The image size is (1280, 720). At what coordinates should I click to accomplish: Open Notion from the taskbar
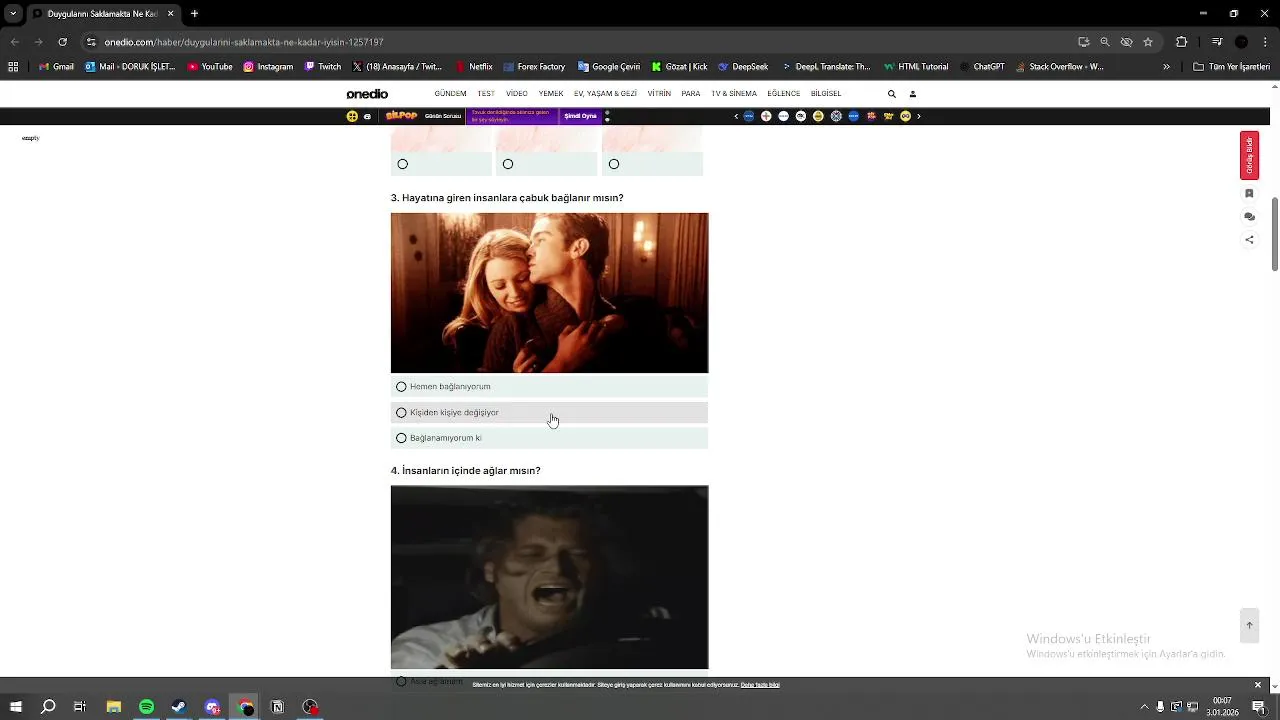277,707
